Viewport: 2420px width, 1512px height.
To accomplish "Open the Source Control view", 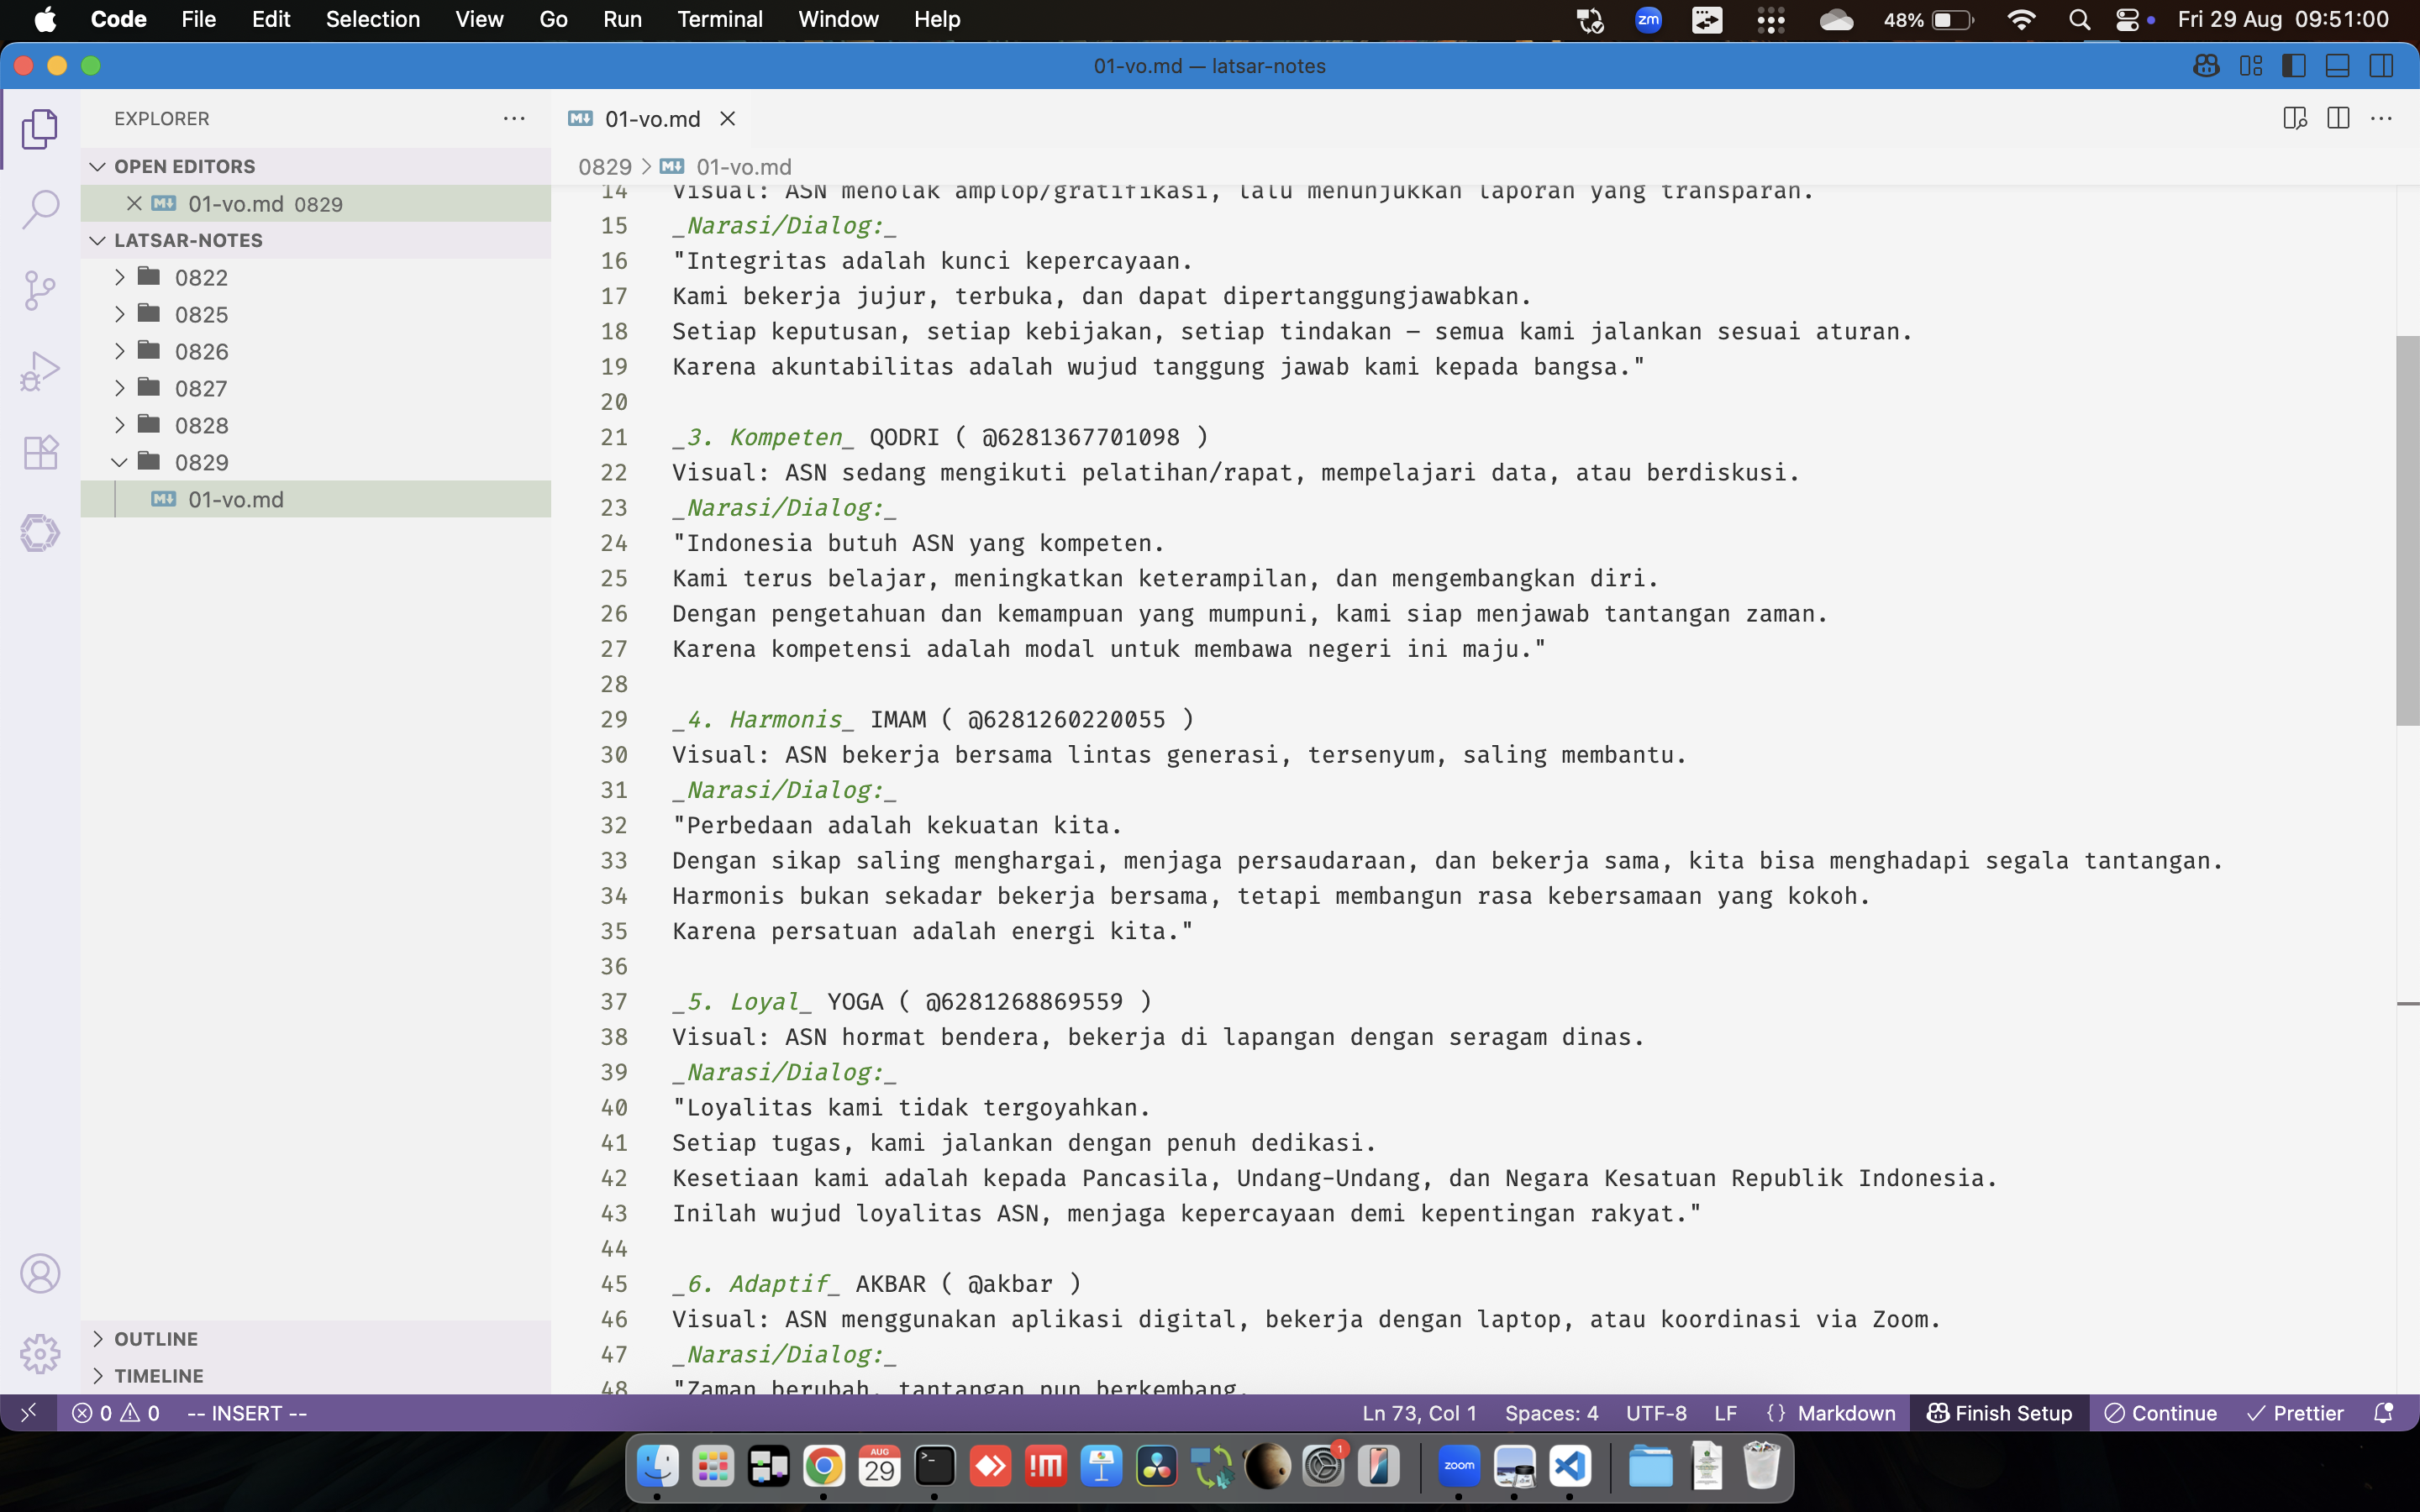I will pos(40,290).
